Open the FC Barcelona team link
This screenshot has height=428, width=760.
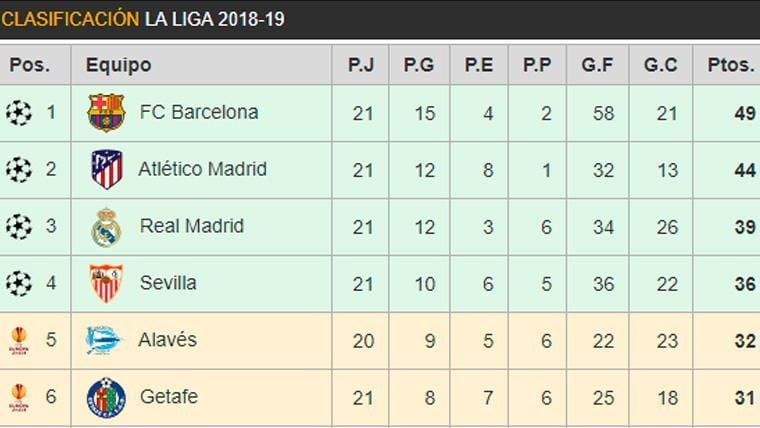coord(199,112)
